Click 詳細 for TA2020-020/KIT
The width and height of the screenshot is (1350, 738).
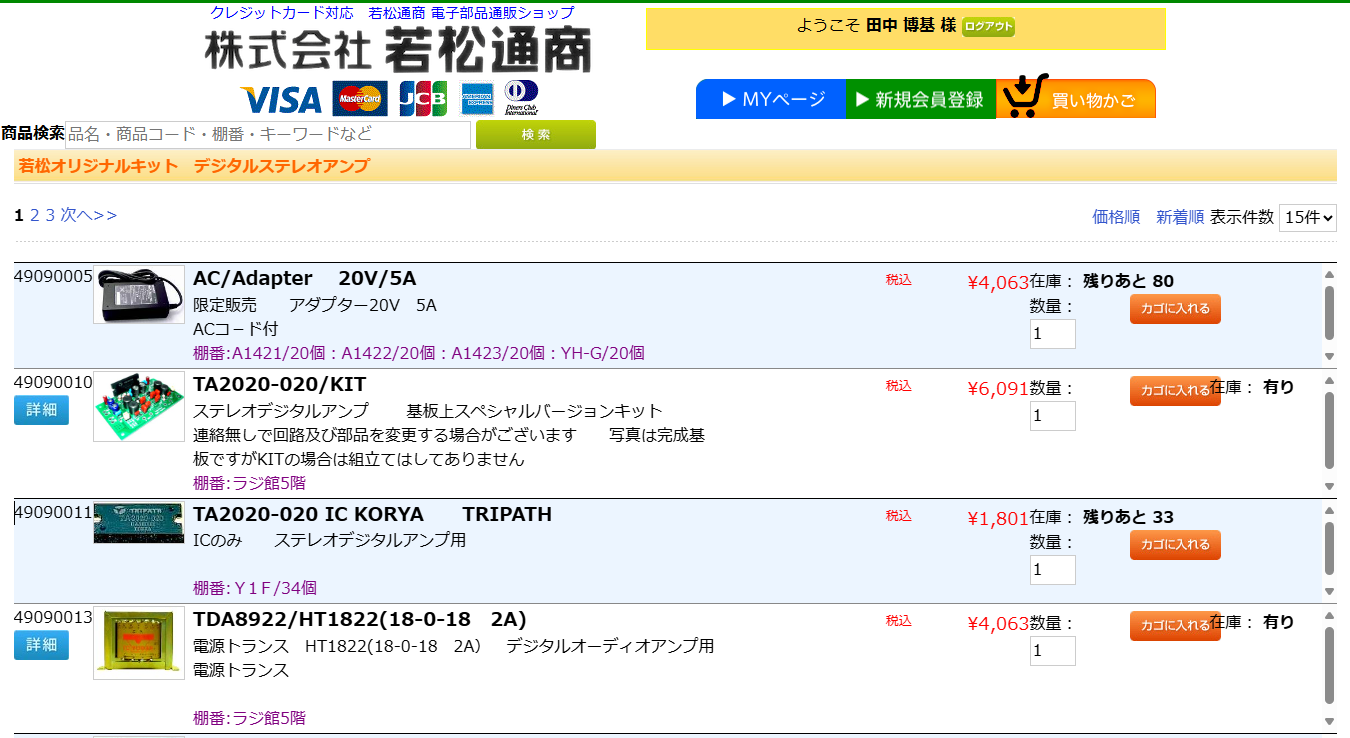point(41,410)
